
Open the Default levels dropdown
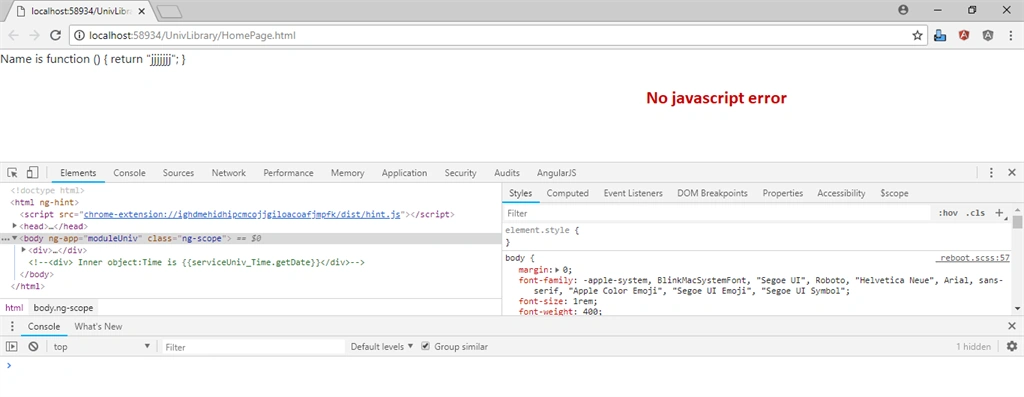[x=381, y=347]
